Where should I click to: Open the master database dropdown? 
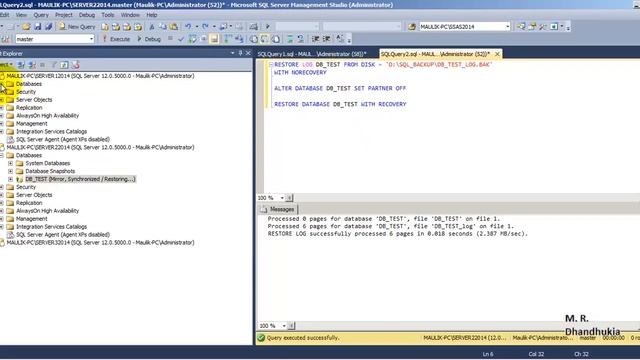pos(91,39)
